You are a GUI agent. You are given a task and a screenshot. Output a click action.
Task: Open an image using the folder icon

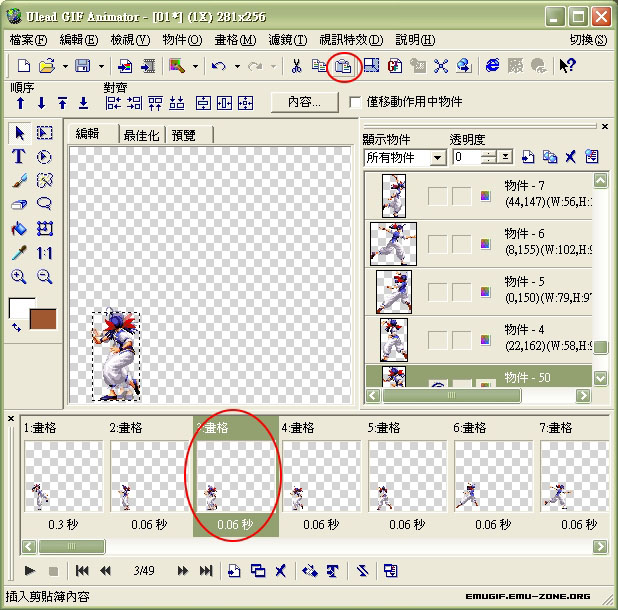coord(47,65)
